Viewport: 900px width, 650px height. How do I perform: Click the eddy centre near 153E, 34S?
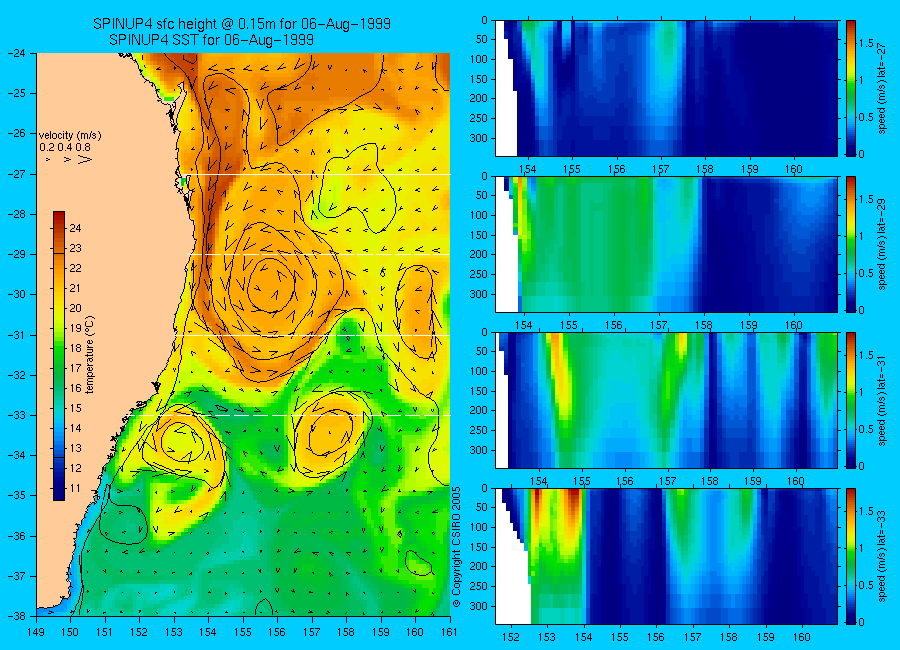183,442
